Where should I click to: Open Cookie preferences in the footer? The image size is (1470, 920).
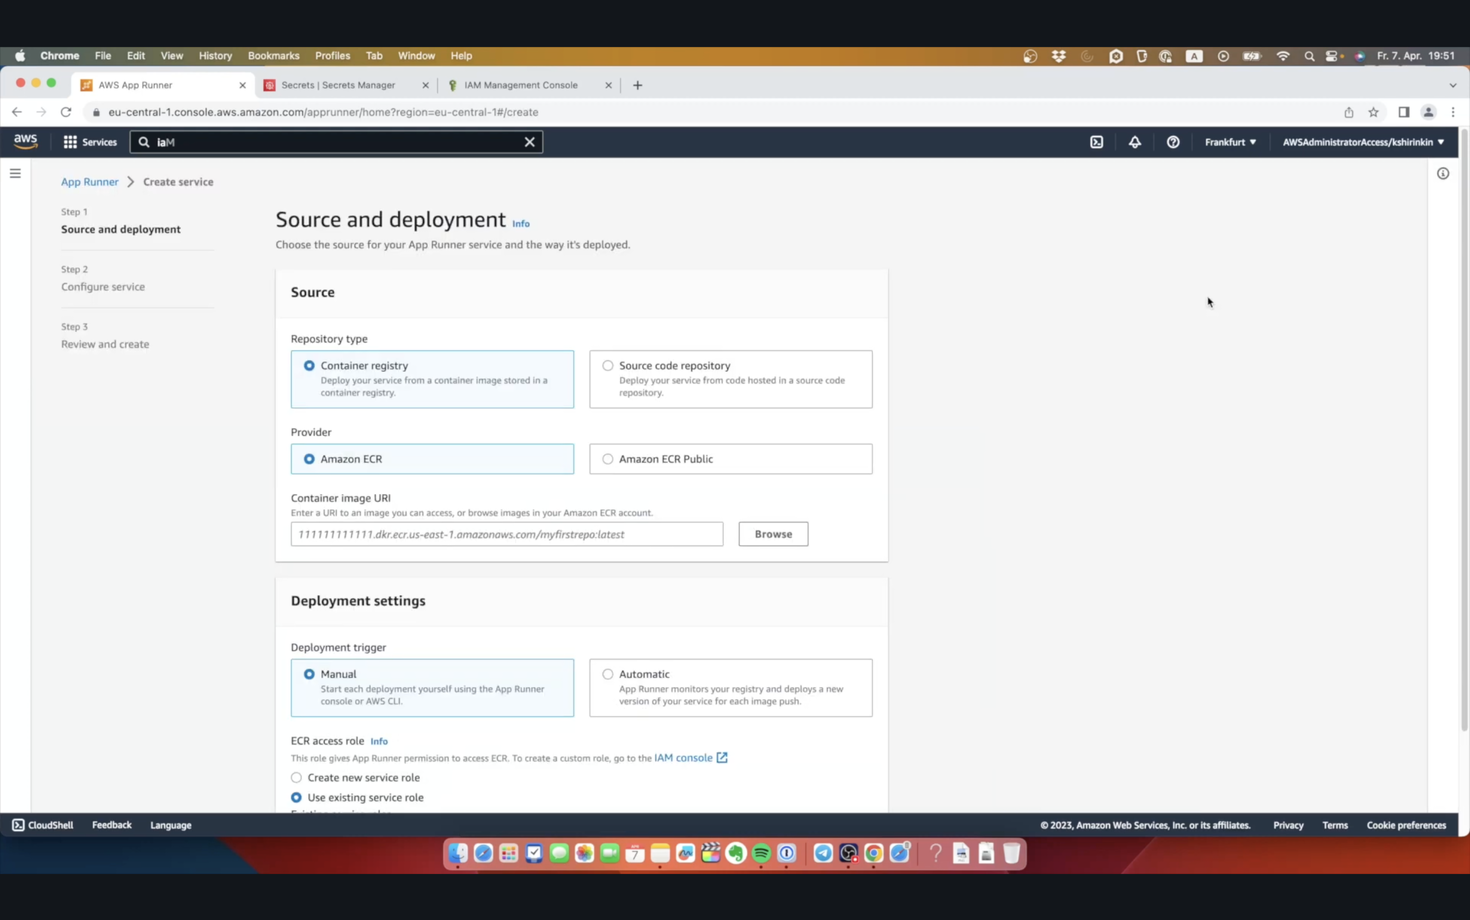[x=1406, y=825]
